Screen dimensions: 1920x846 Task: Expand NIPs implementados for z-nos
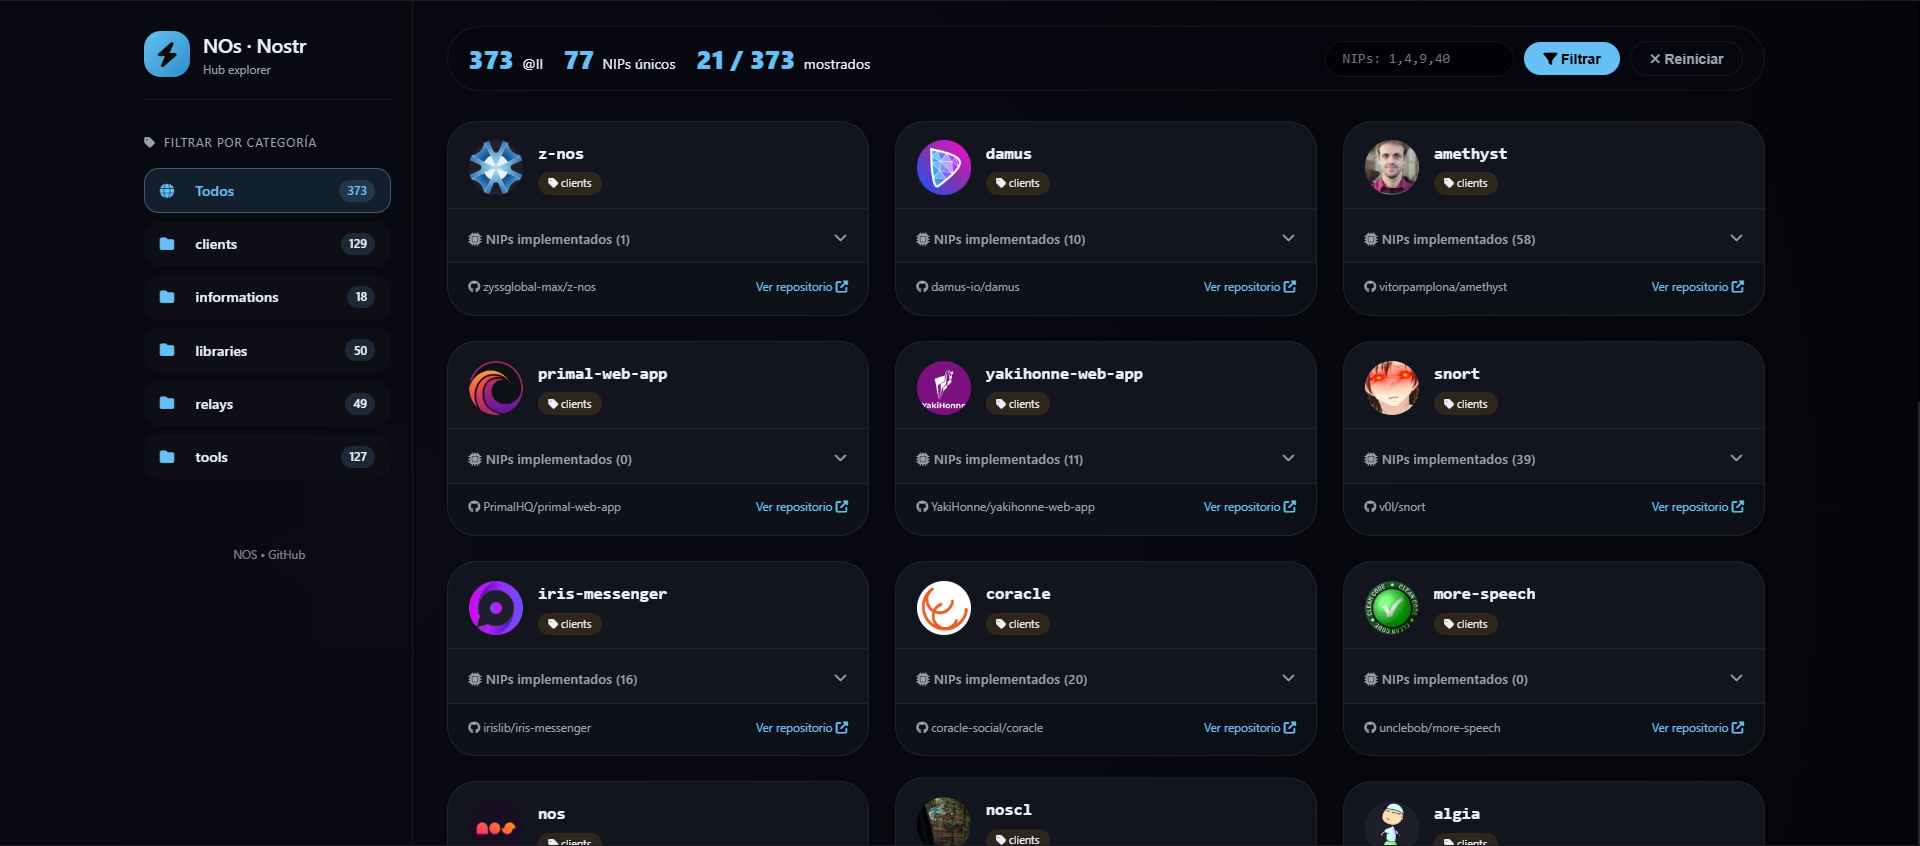point(658,239)
